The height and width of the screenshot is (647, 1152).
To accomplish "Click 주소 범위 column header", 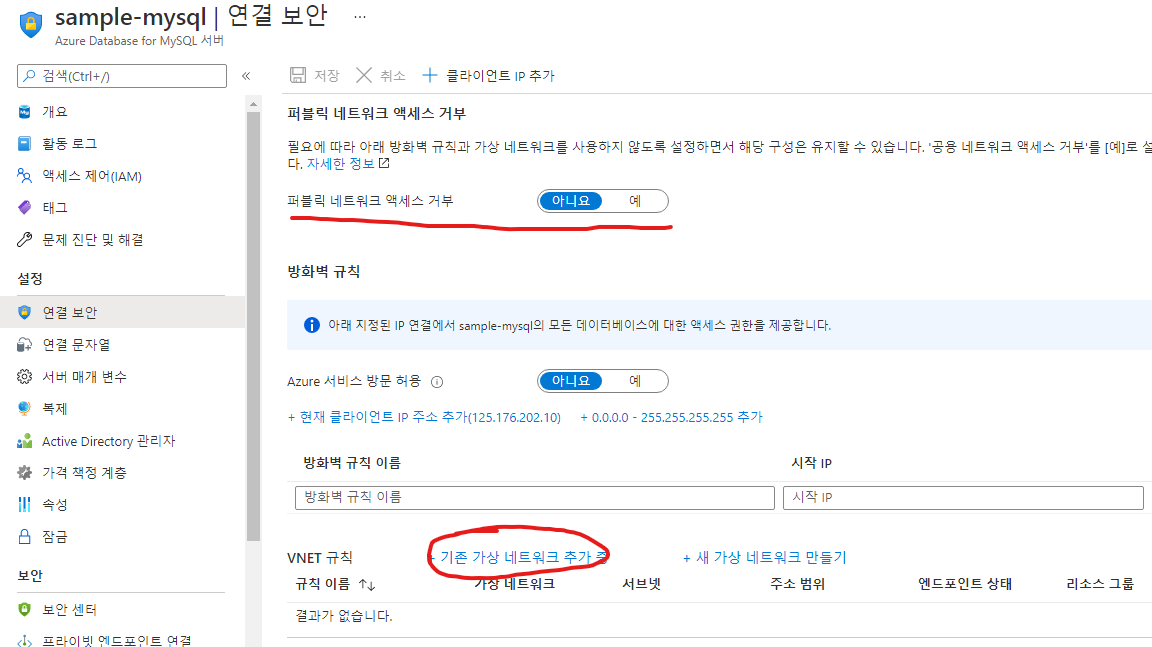I will 797,584.
